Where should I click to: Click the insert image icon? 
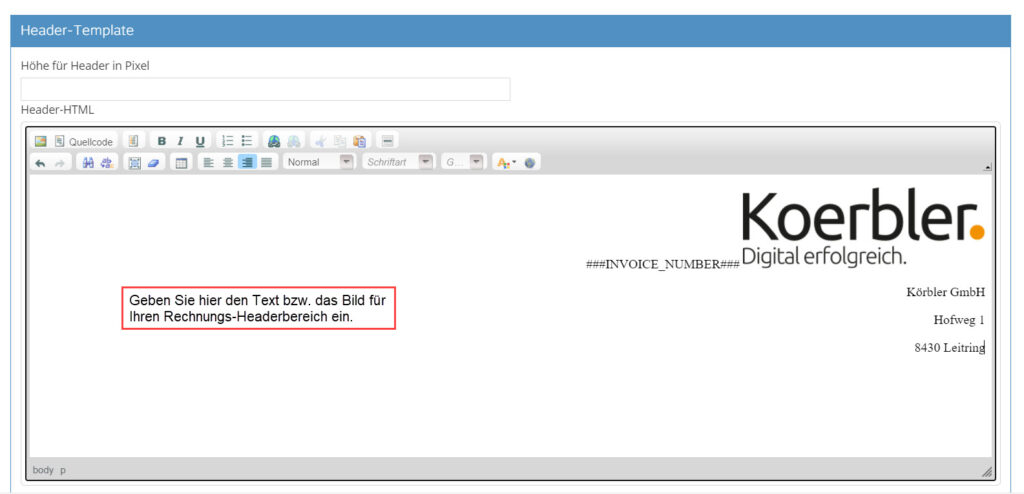40,141
